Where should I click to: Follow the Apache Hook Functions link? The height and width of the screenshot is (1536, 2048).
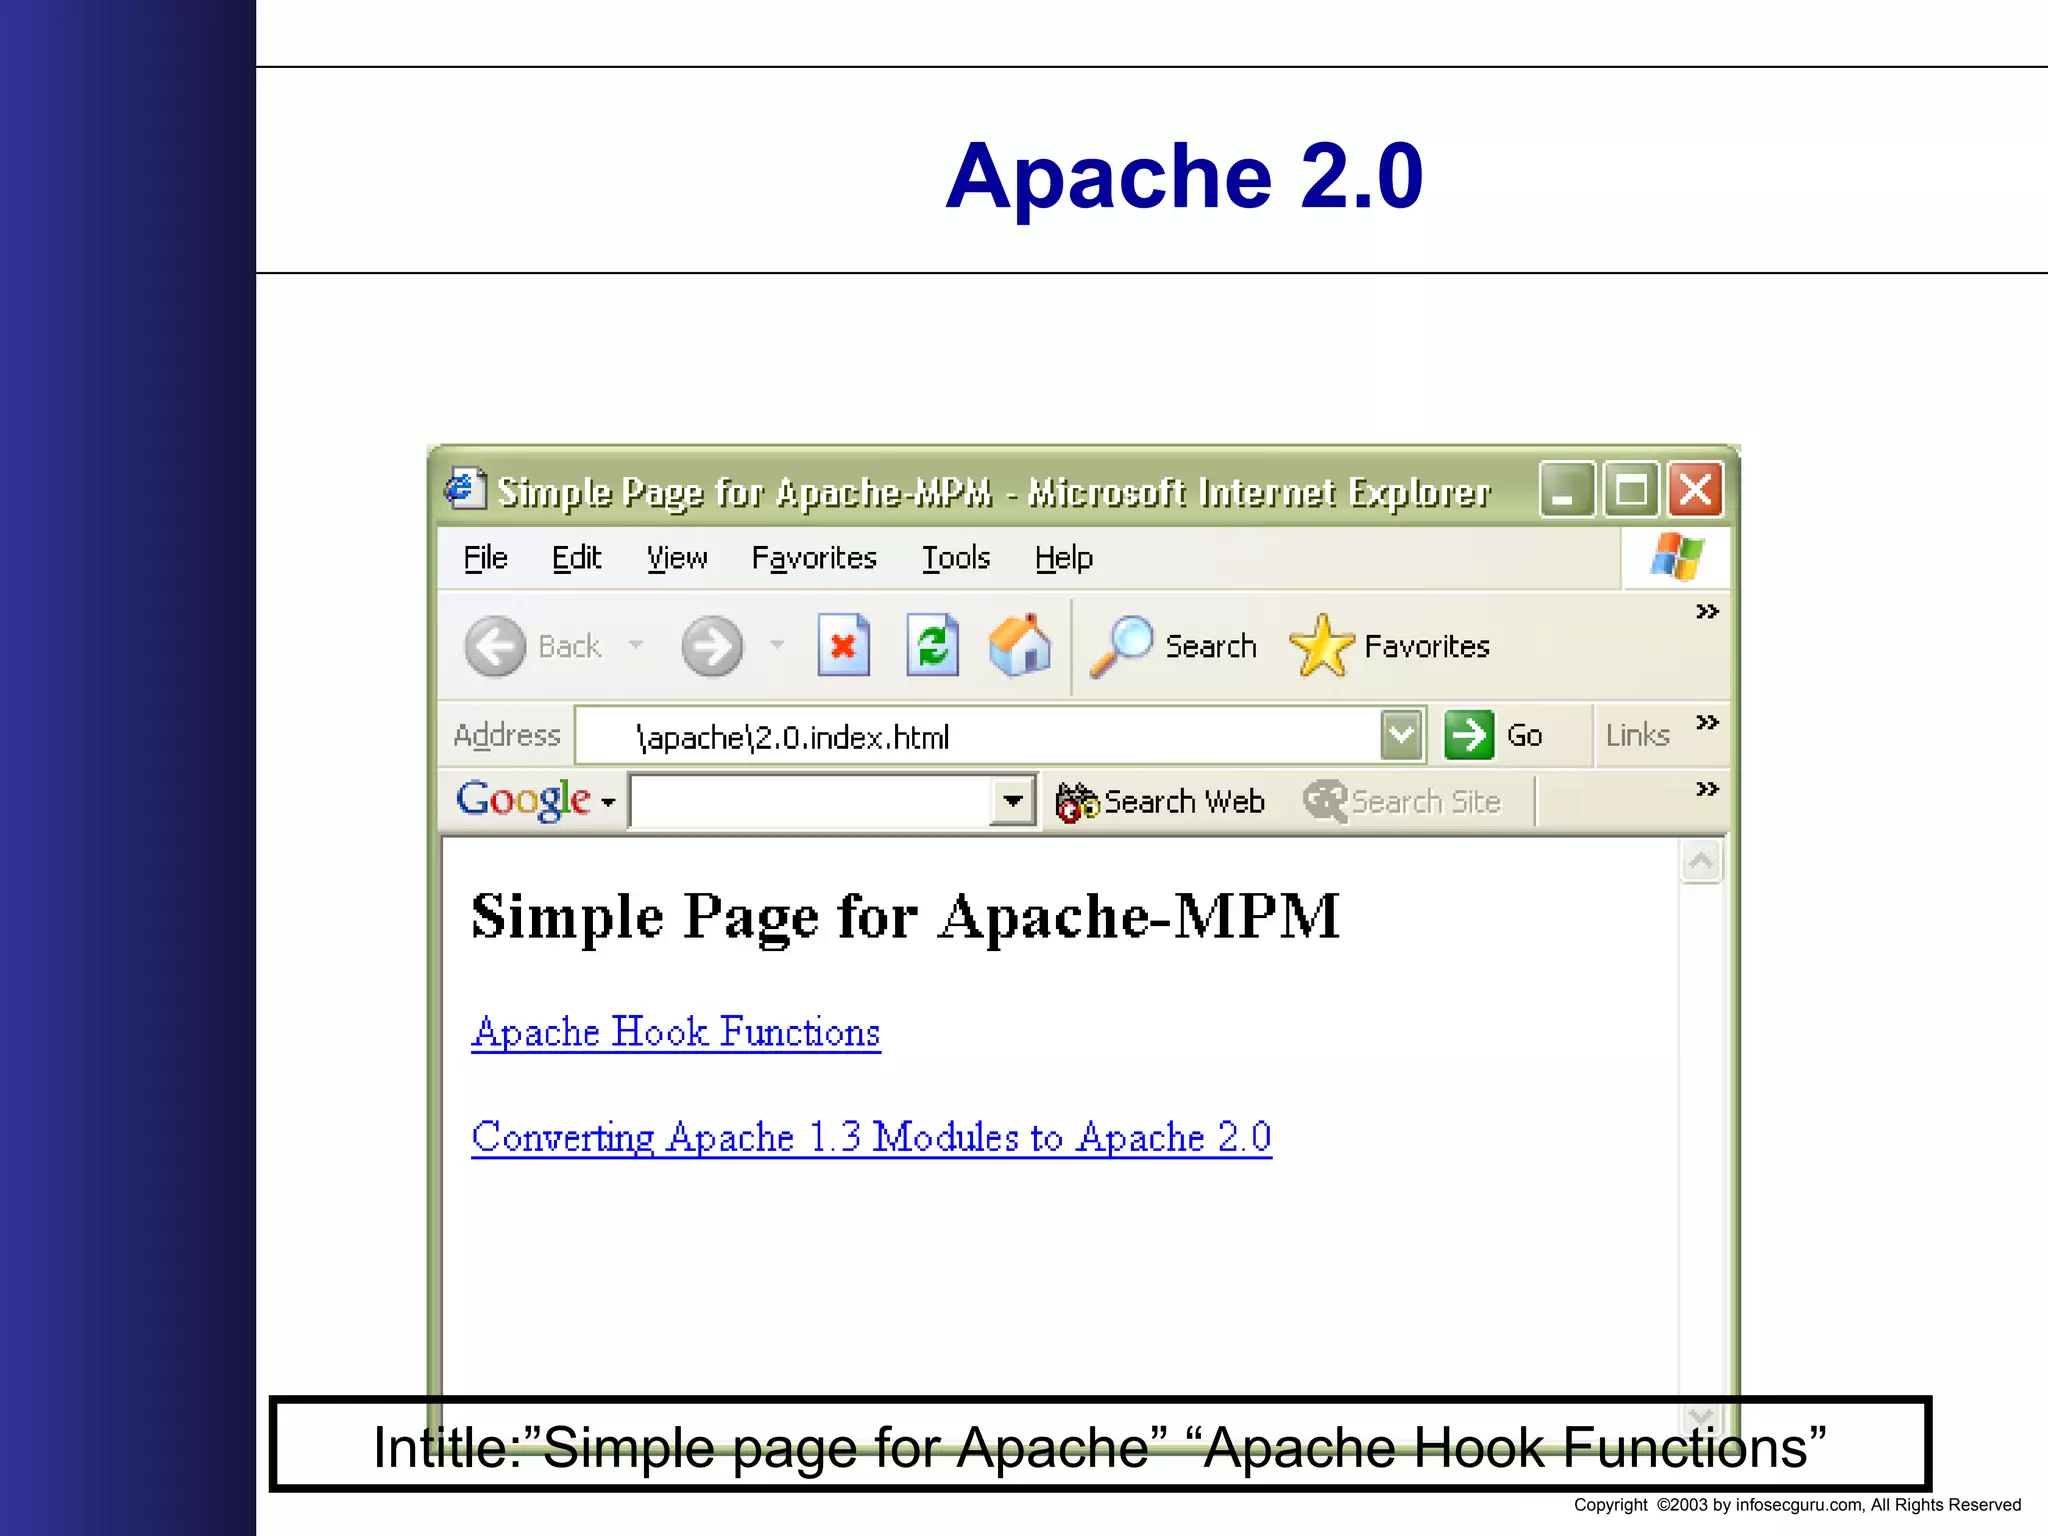point(676,1032)
